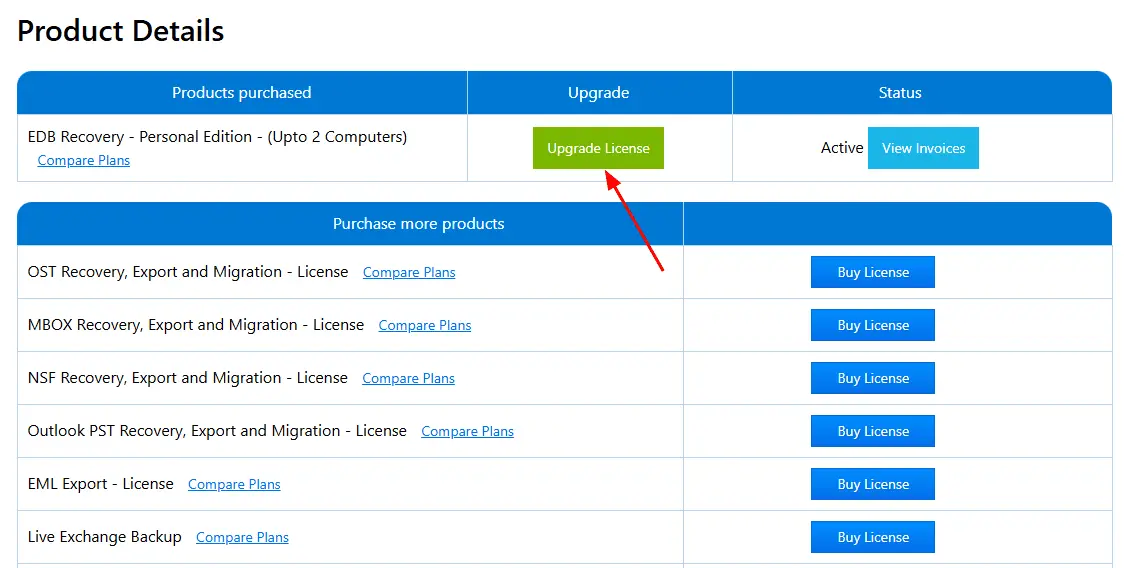Click the Upgrade column header
The image size is (1127, 568).
[x=598, y=93]
